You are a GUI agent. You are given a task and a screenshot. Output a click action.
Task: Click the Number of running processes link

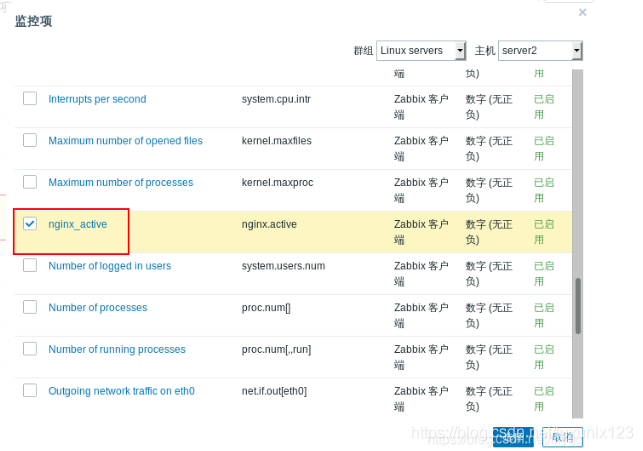tap(117, 349)
